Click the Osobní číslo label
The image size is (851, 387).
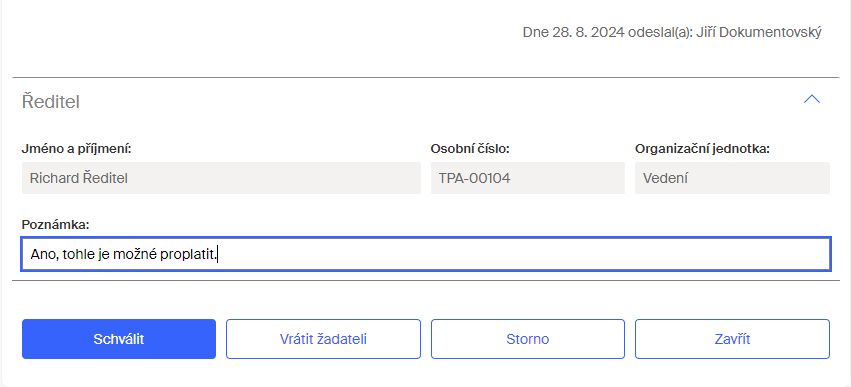point(470,149)
